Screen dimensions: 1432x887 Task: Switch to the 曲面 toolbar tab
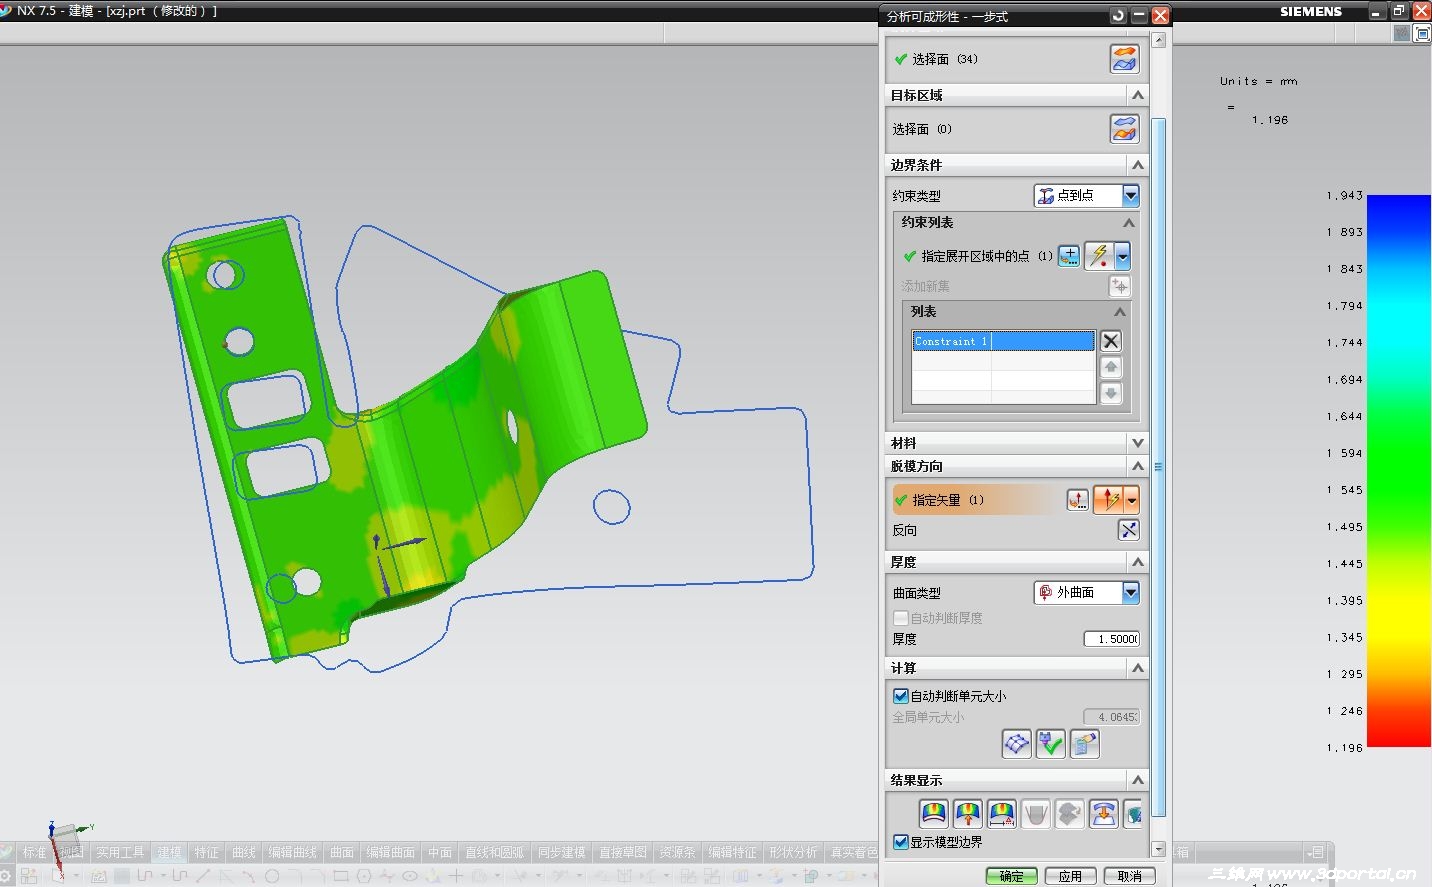pos(342,853)
